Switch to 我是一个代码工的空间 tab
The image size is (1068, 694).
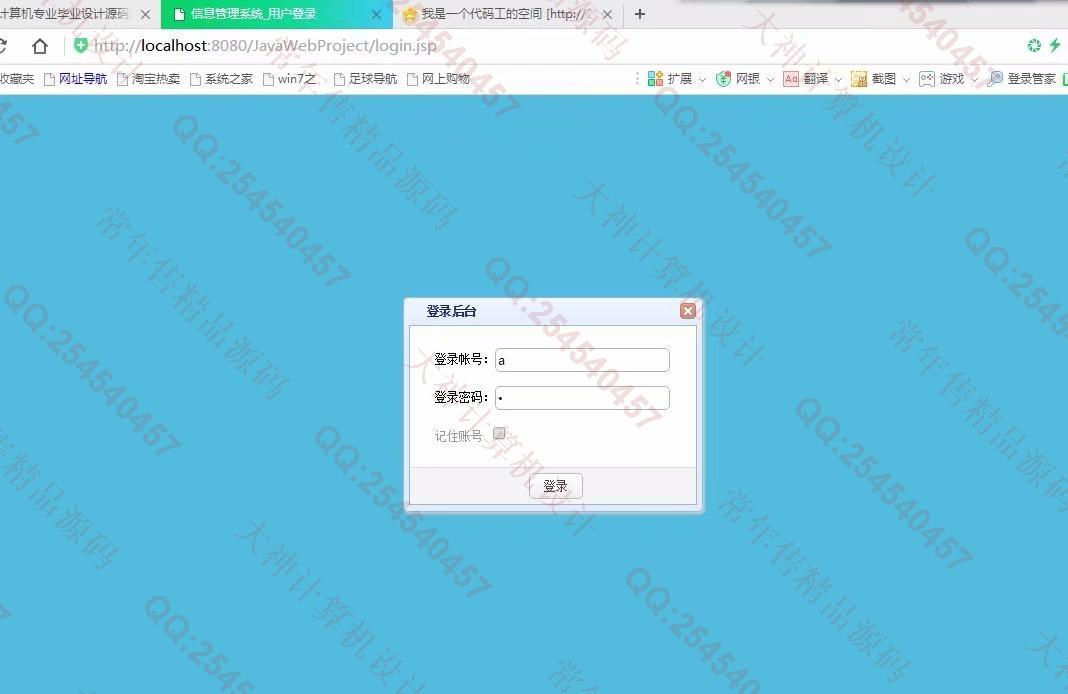pyautogui.click(x=507, y=14)
